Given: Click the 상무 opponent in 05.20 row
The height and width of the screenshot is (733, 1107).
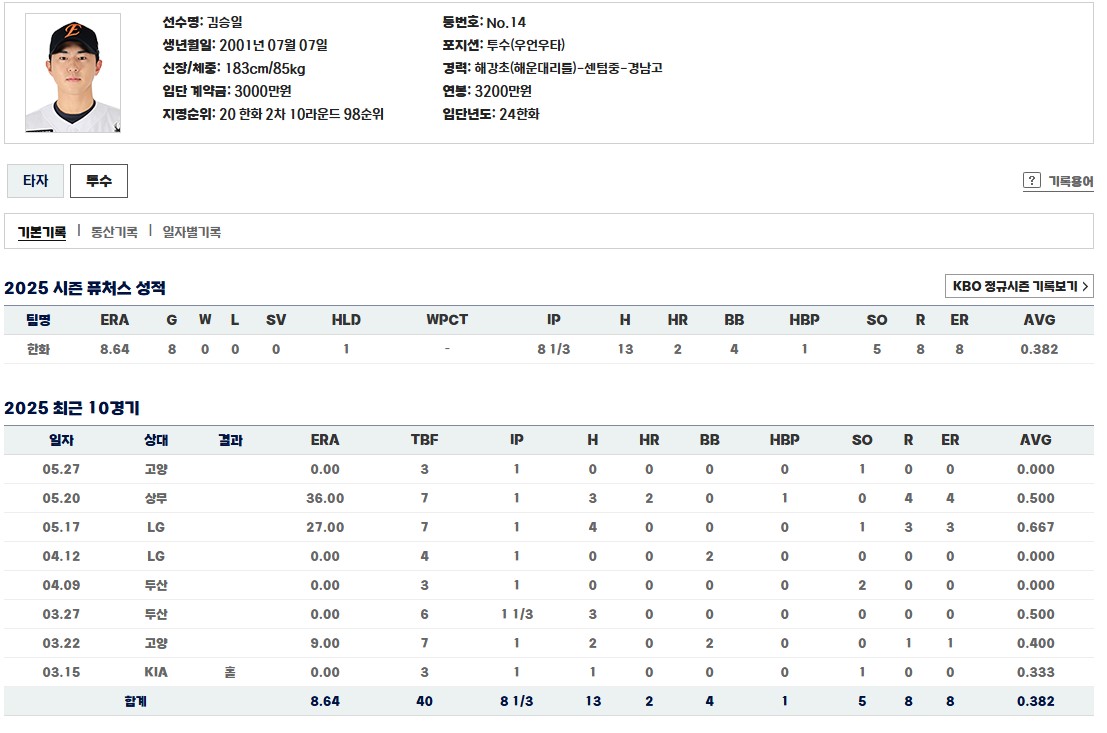Looking at the screenshot, I should (x=156, y=498).
